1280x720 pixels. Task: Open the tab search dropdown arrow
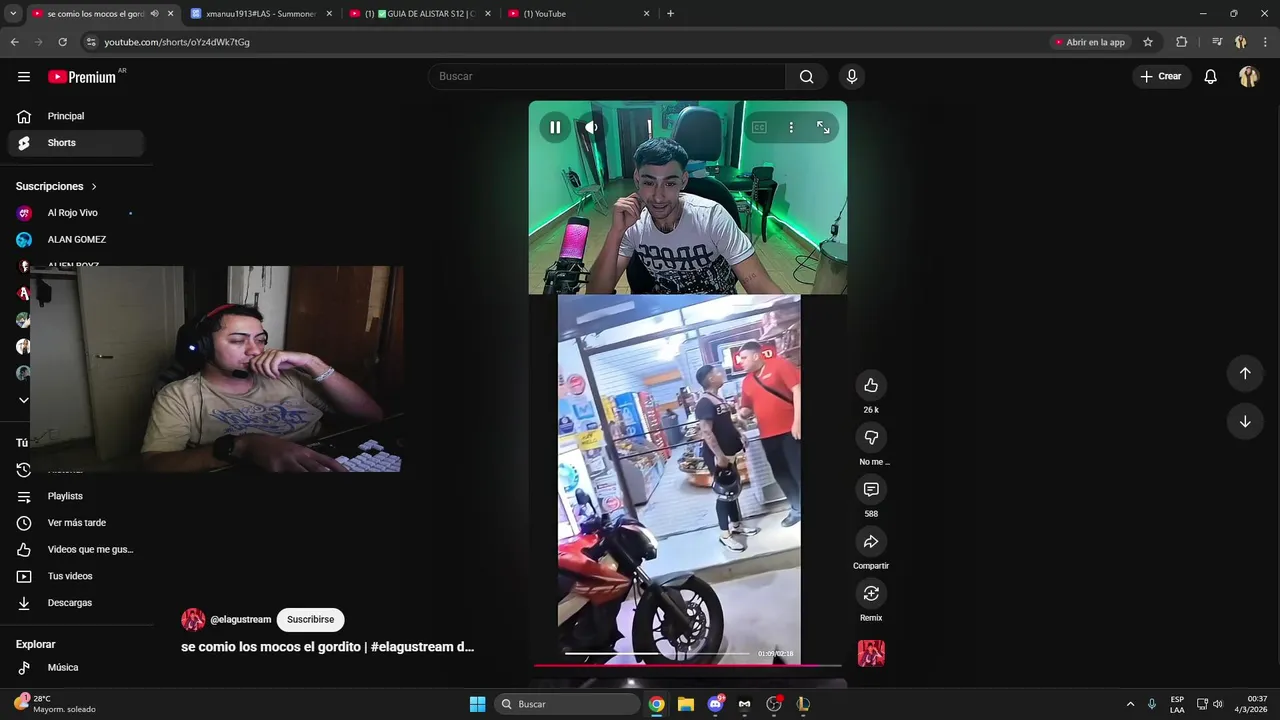(x=13, y=14)
